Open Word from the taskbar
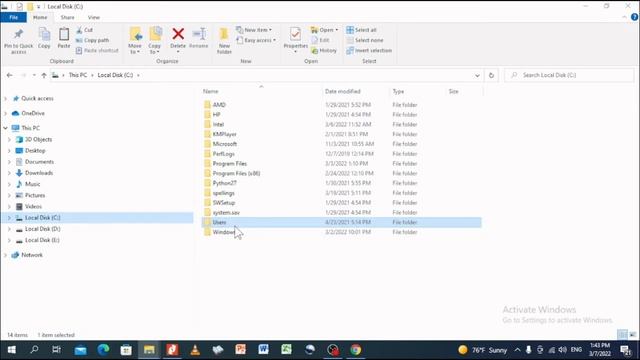 263,350
